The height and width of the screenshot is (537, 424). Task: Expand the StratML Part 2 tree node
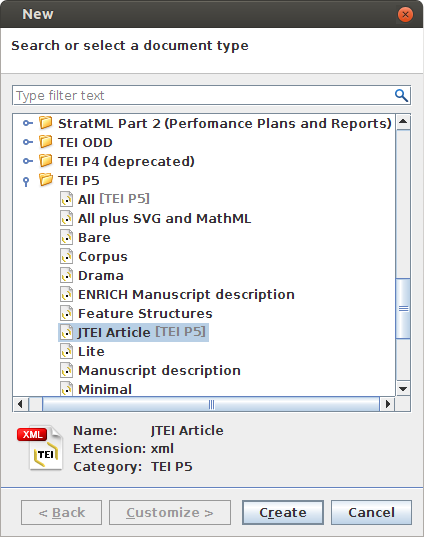pyautogui.click(x=28, y=123)
